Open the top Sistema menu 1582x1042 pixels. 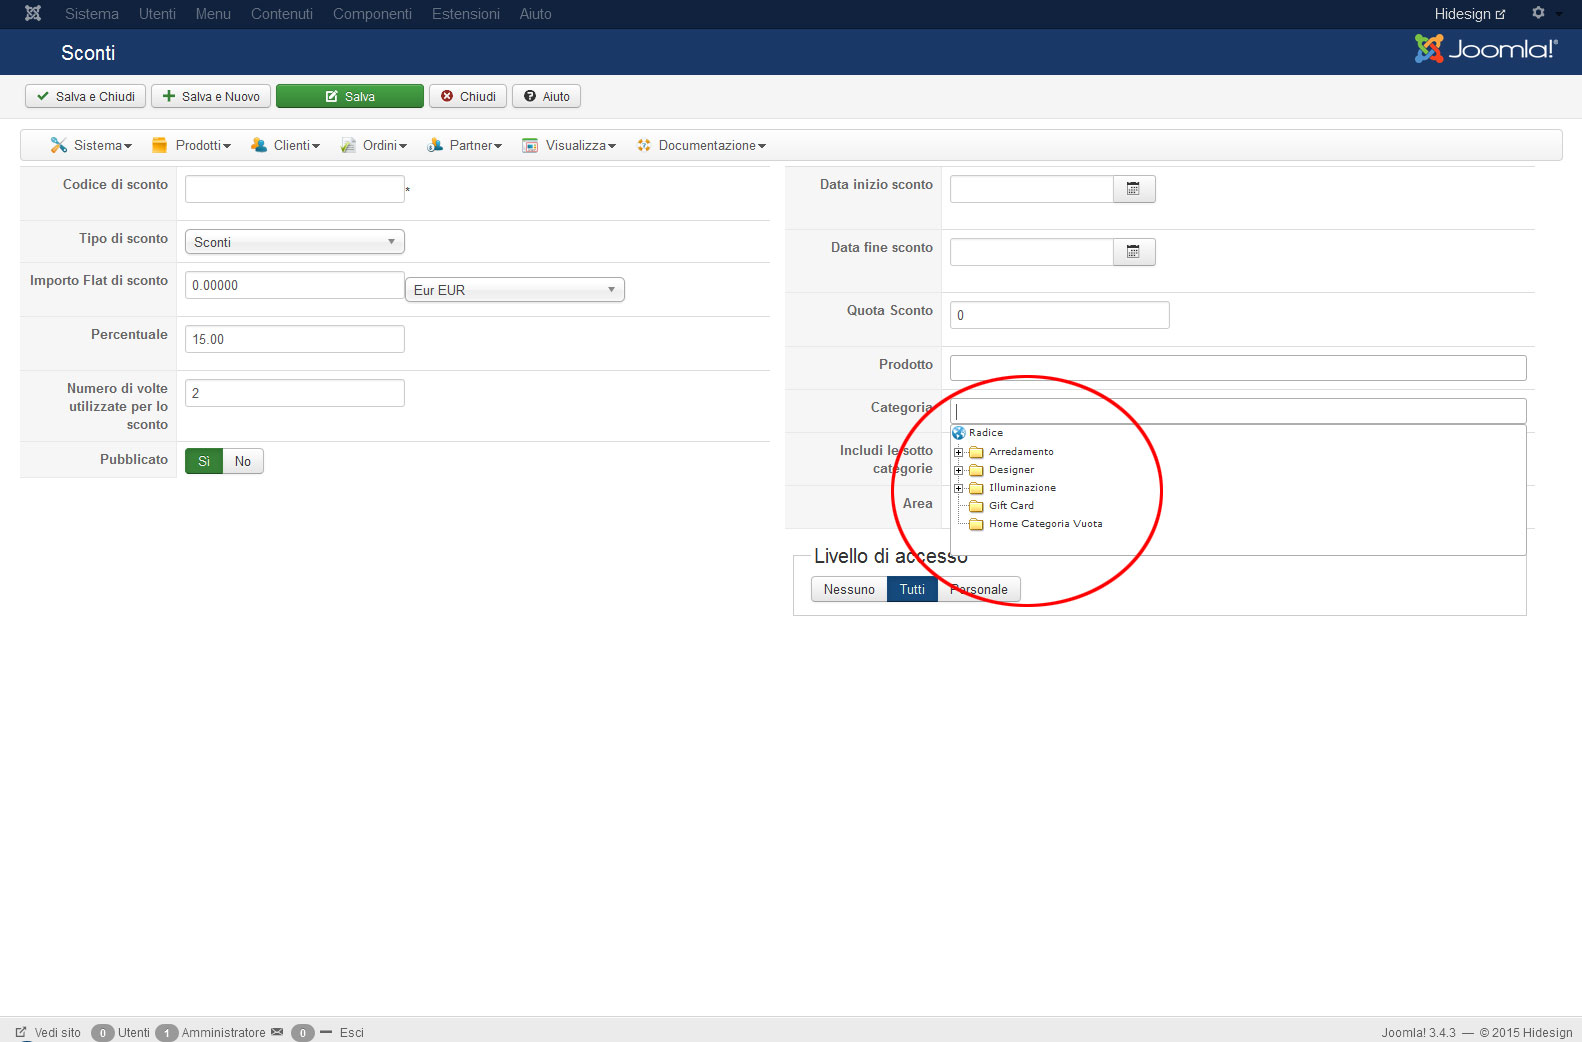tap(92, 14)
